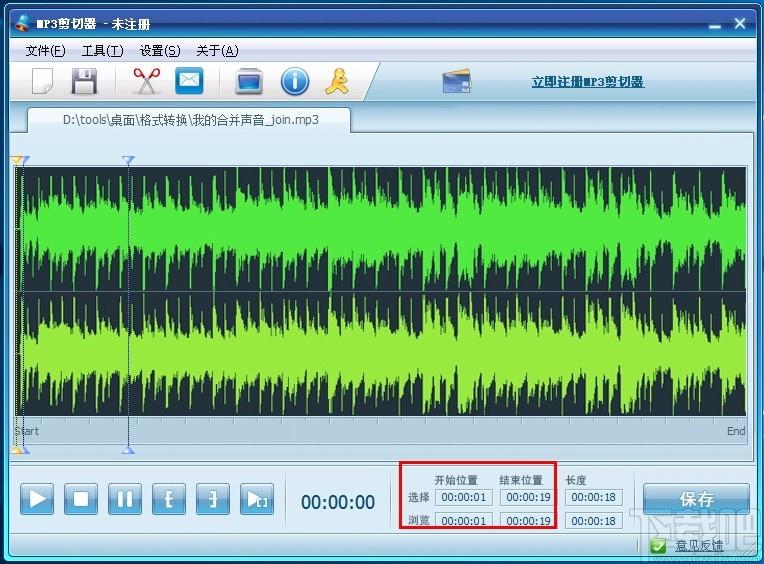Open the blue info circle icon
Image resolution: width=764 pixels, height=564 pixels.
pyautogui.click(x=295, y=81)
